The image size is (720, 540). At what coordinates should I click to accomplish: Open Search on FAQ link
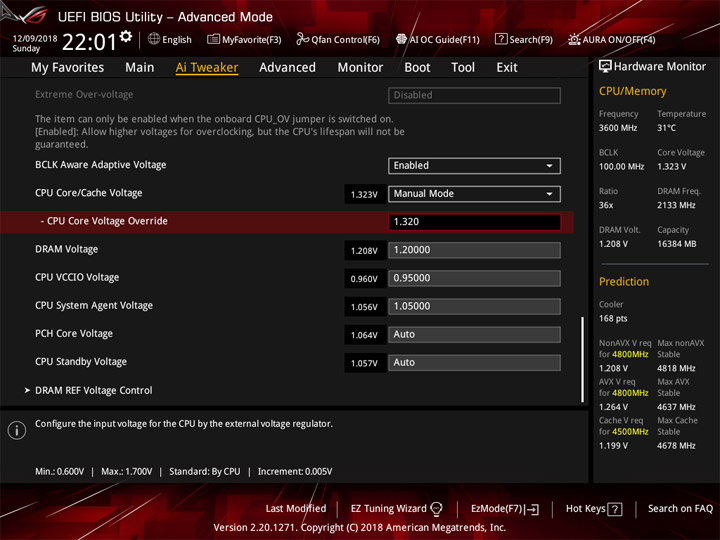coord(680,509)
